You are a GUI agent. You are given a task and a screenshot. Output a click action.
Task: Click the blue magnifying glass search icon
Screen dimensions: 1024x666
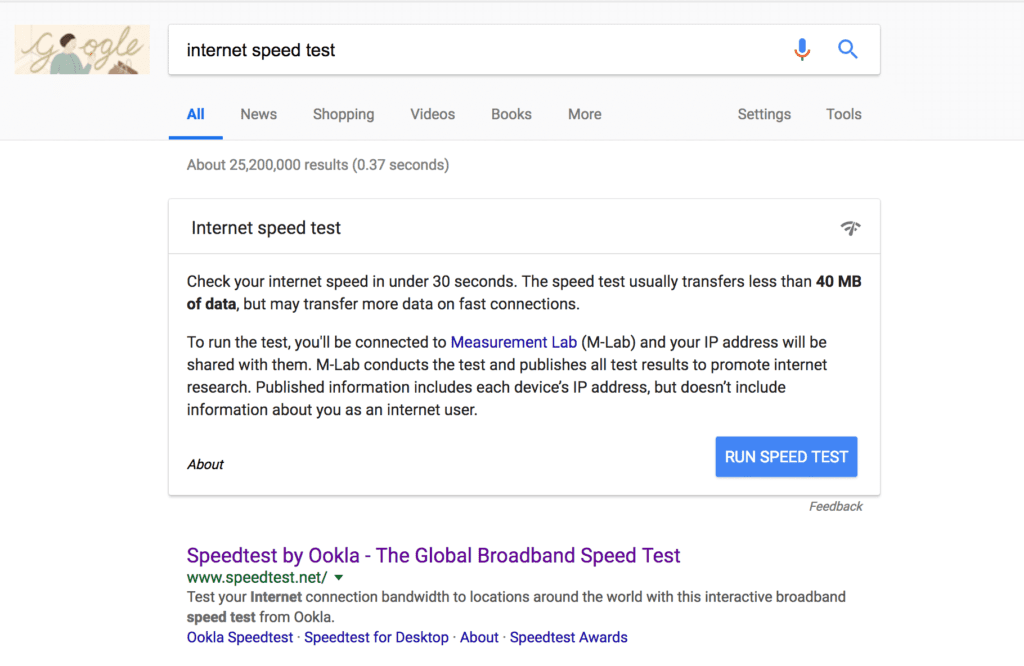click(848, 50)
